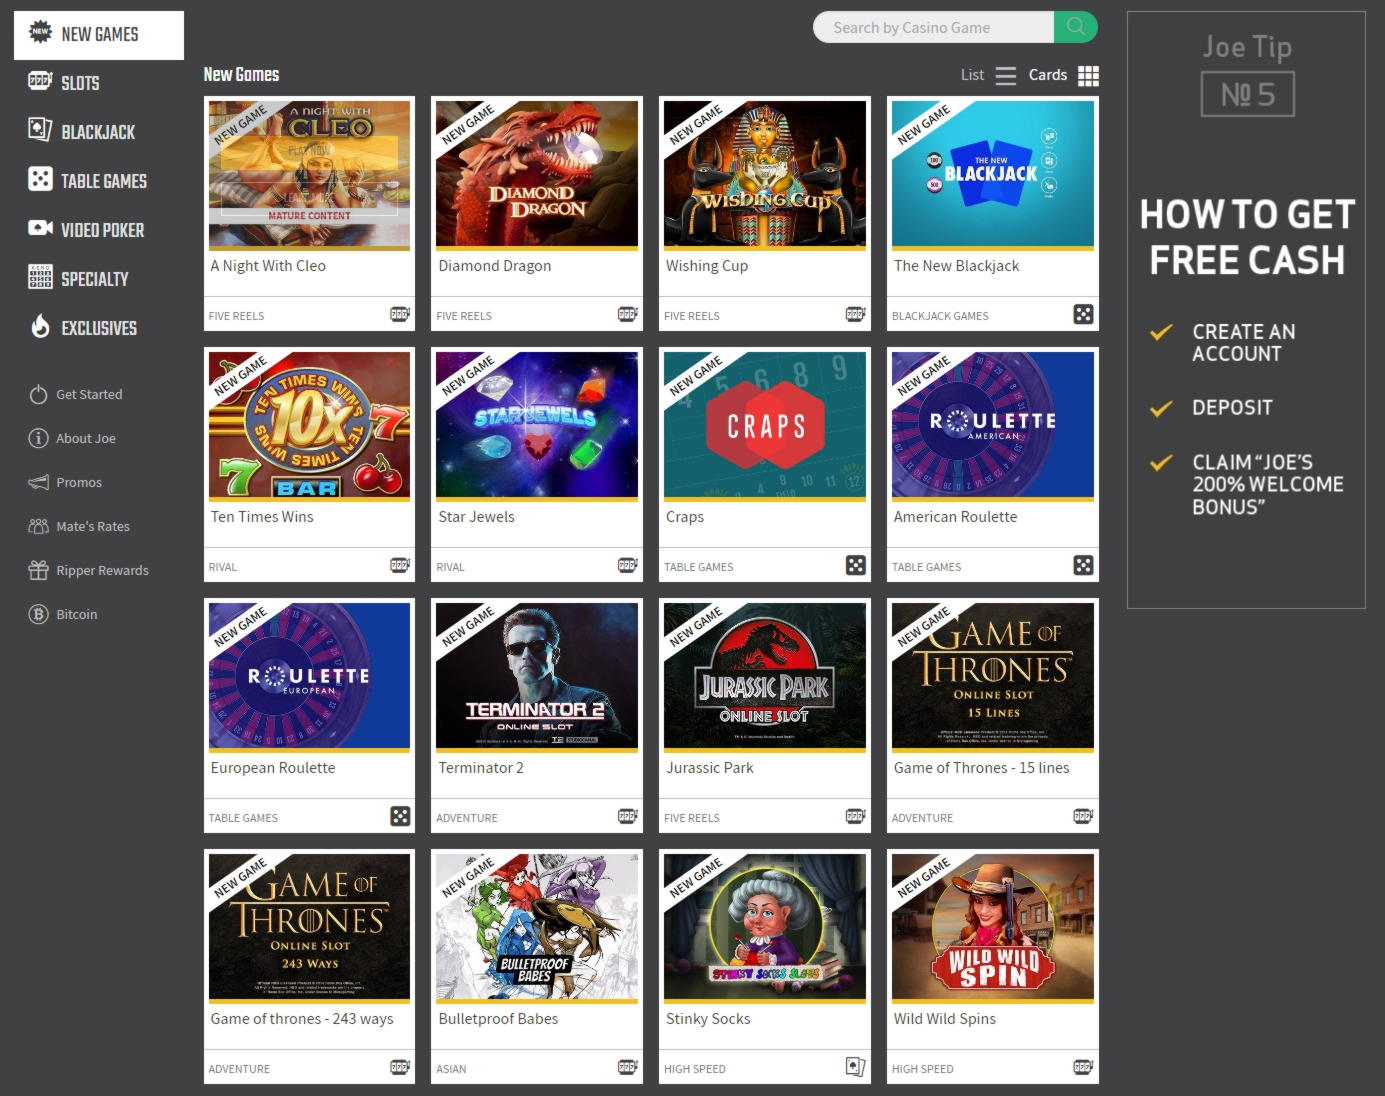Click the green search magnifier button

[x=1075, y=27]
